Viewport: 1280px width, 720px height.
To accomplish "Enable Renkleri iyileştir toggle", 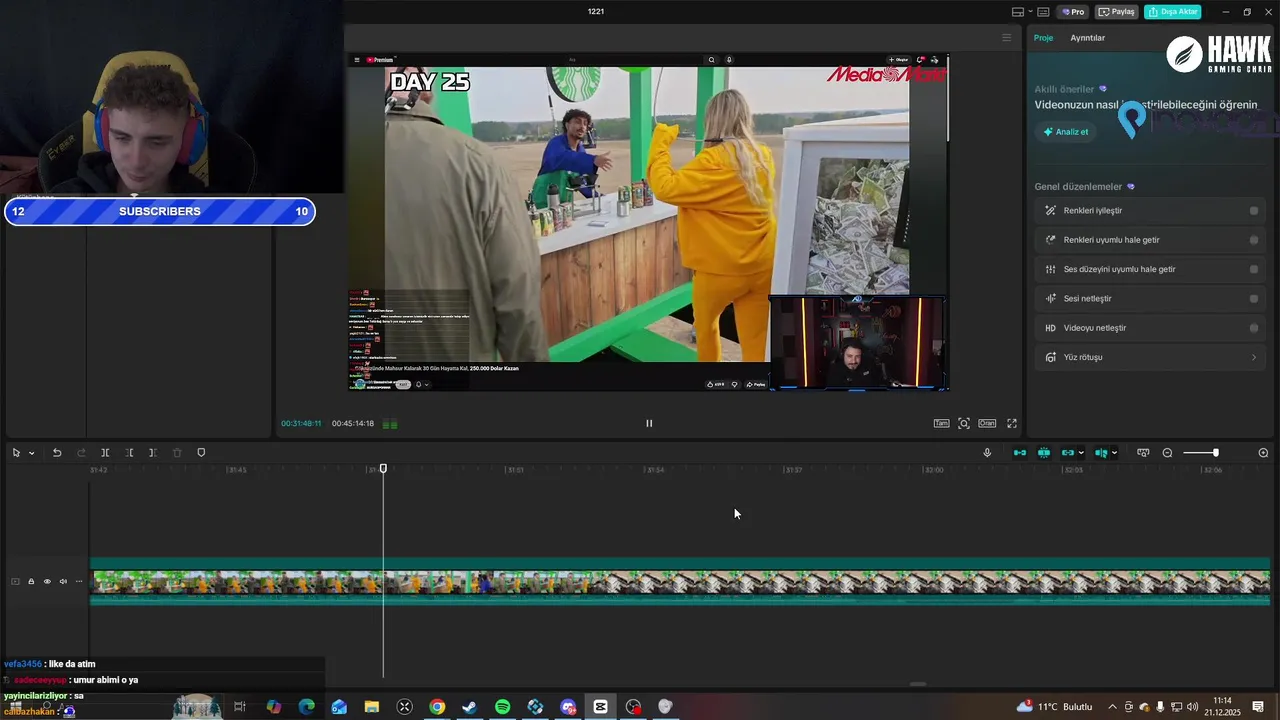I will click(1254, 211).
